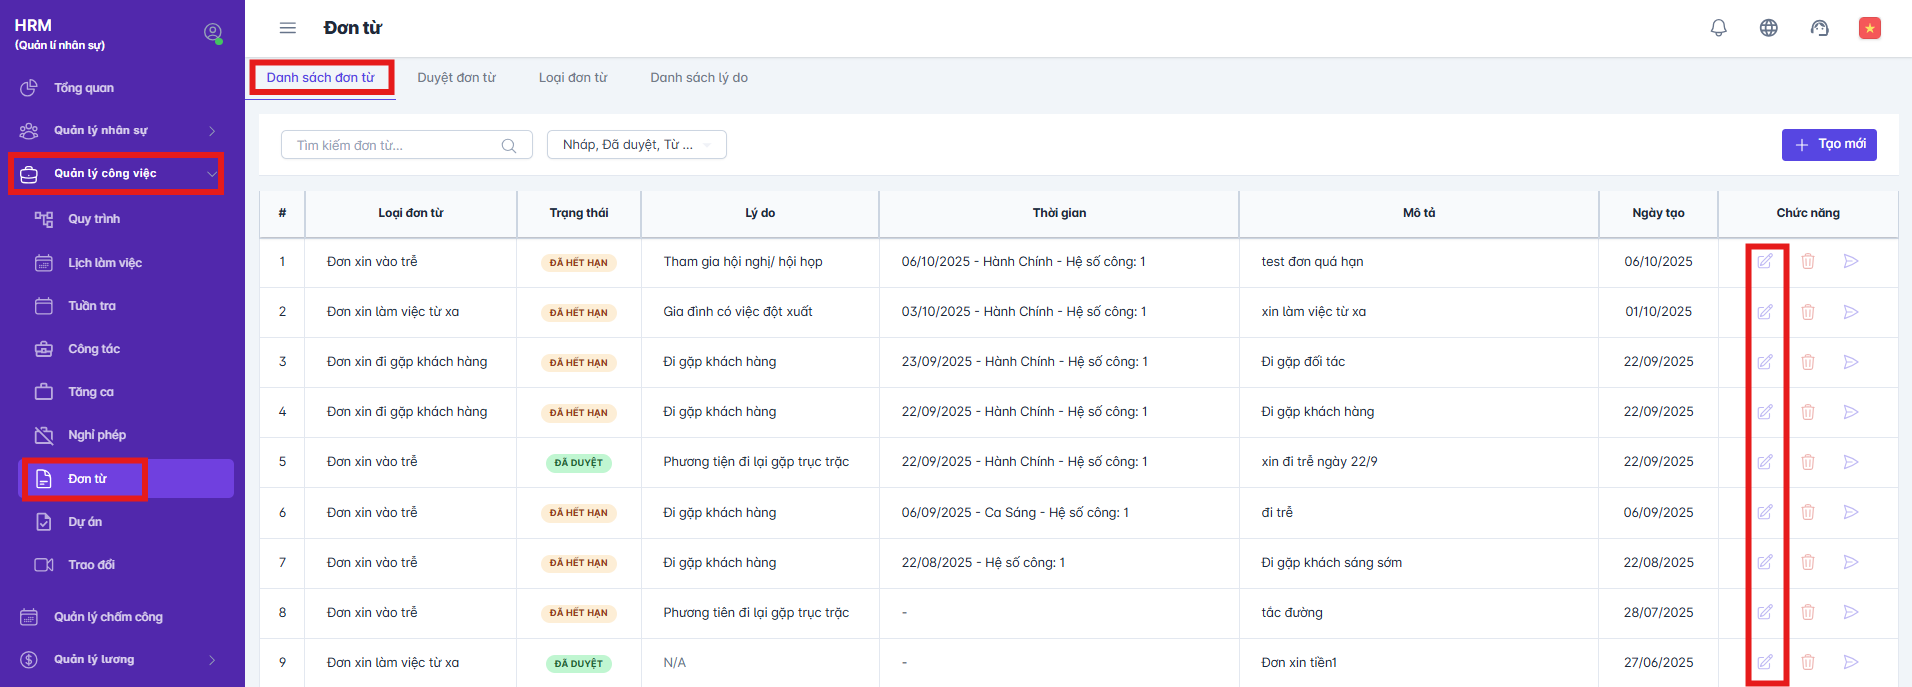Open Loại đơn từ tab
Screen dimensions: 1912x687
point(572,78)
